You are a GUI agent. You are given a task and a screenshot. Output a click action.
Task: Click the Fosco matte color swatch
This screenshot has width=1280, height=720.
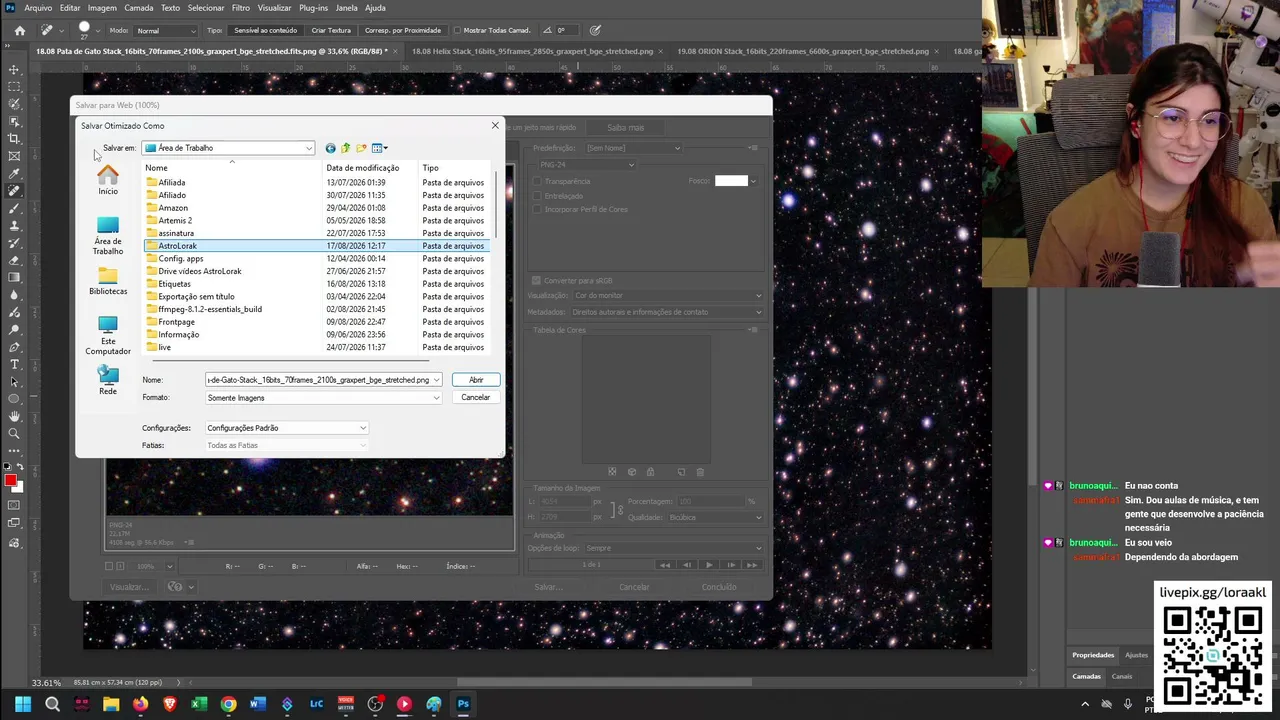coord(731,181)
